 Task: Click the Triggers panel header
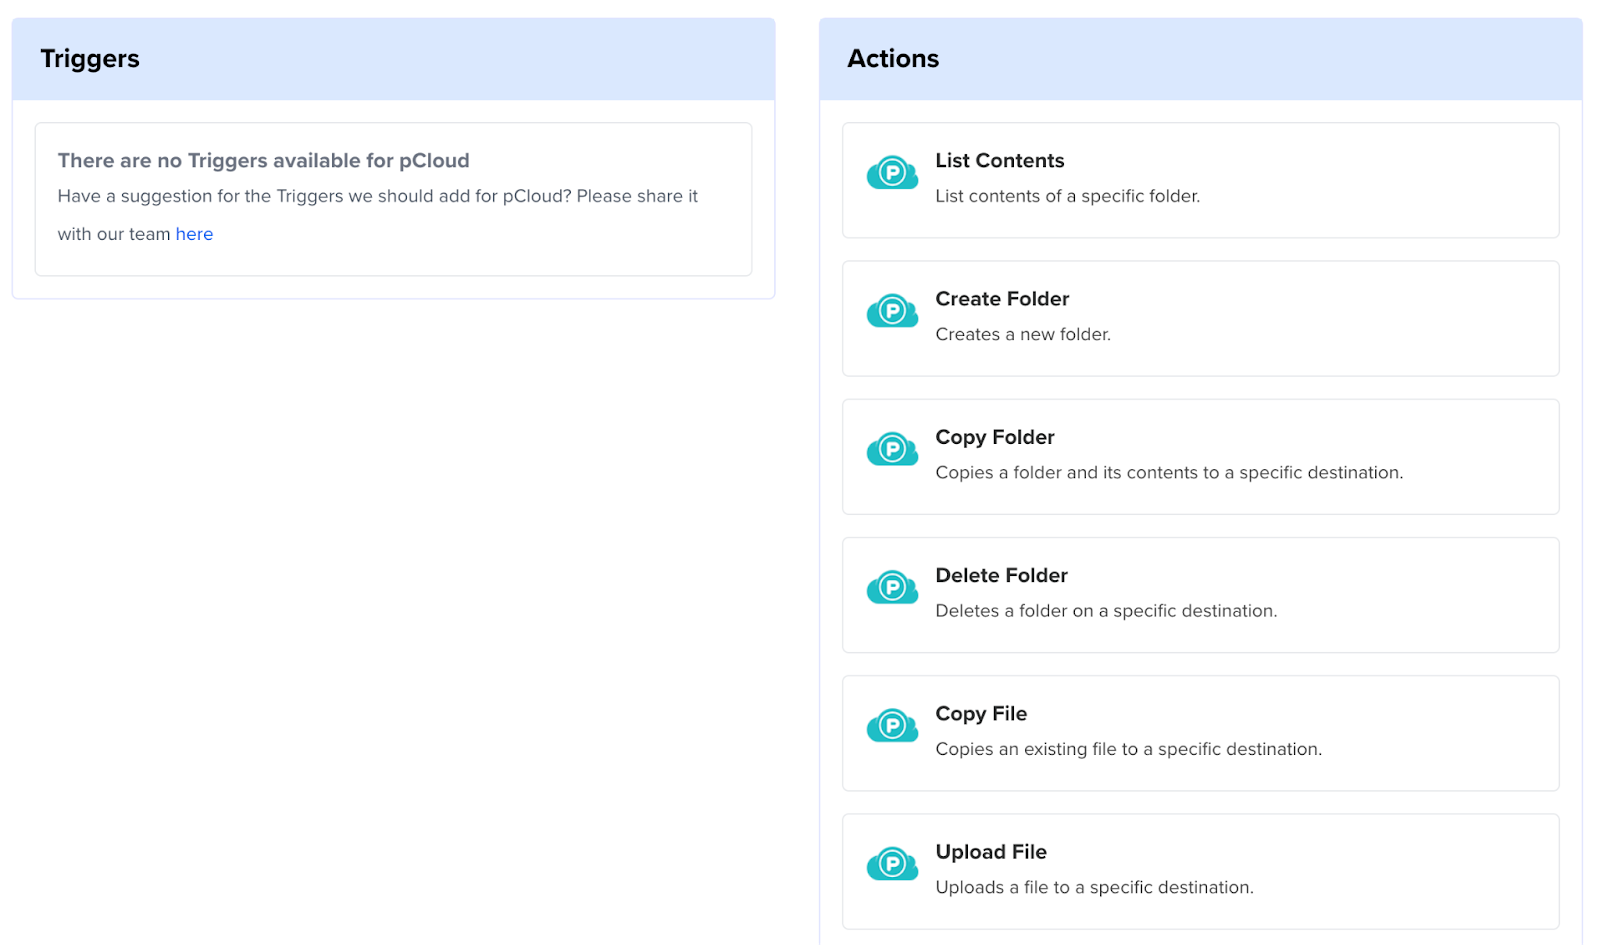(90, 59)
